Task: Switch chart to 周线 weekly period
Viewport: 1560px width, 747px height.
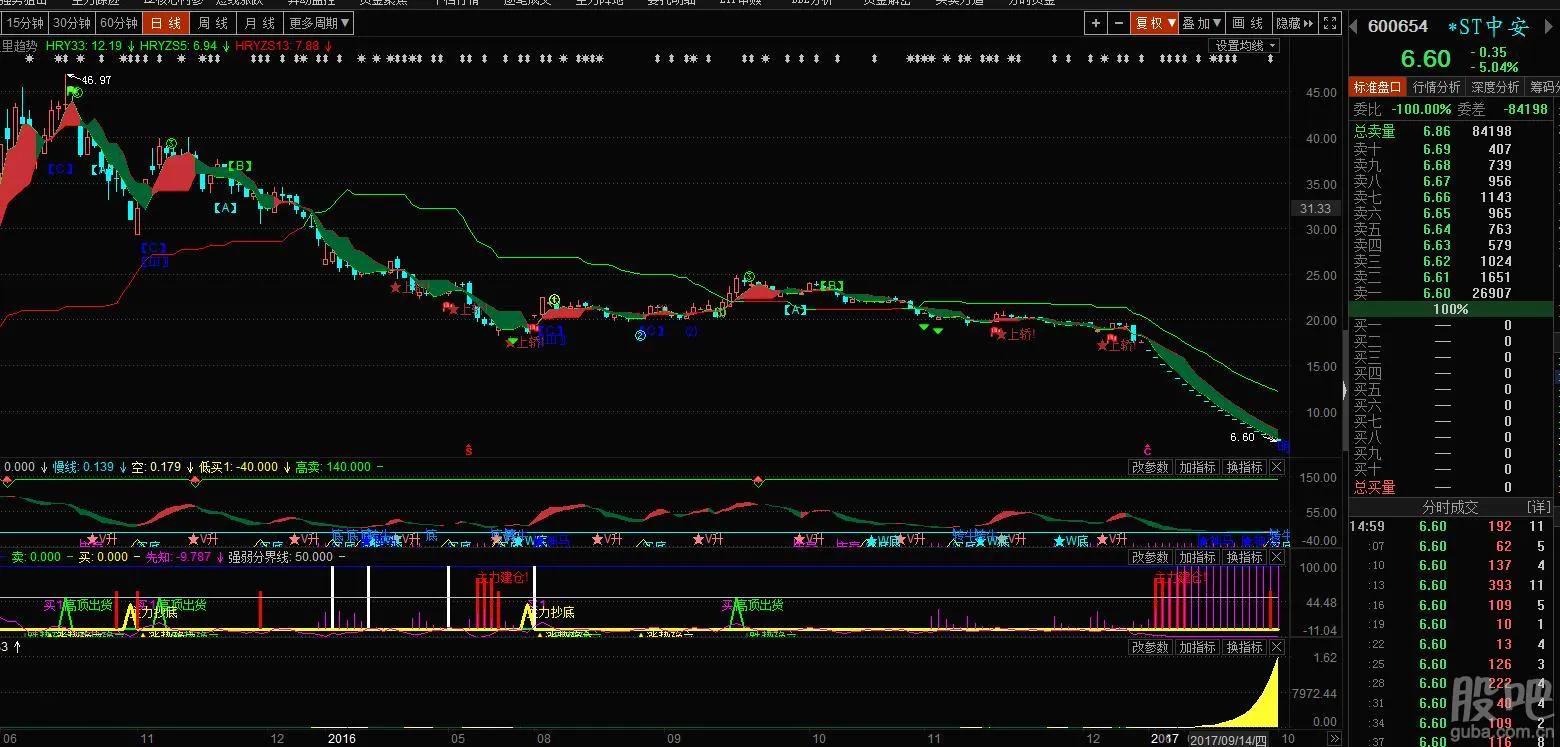Action: [x=212, y=23]
